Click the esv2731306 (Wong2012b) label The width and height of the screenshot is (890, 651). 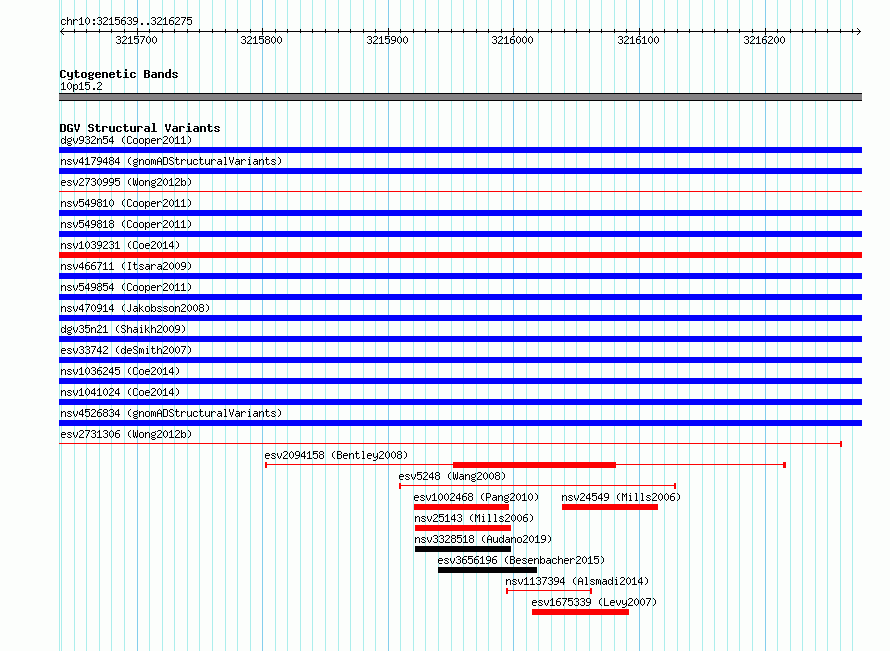point(126,434)
